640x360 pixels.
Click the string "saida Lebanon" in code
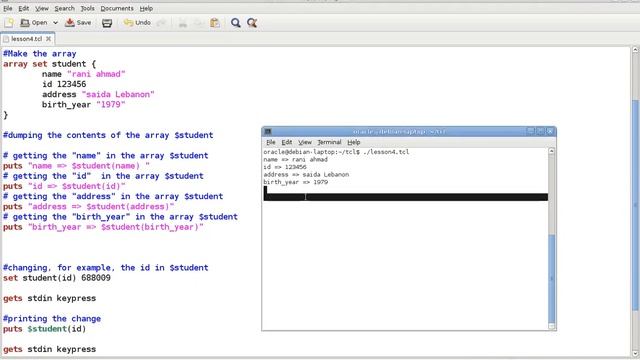pyautogui.click(x=118, y=94)
